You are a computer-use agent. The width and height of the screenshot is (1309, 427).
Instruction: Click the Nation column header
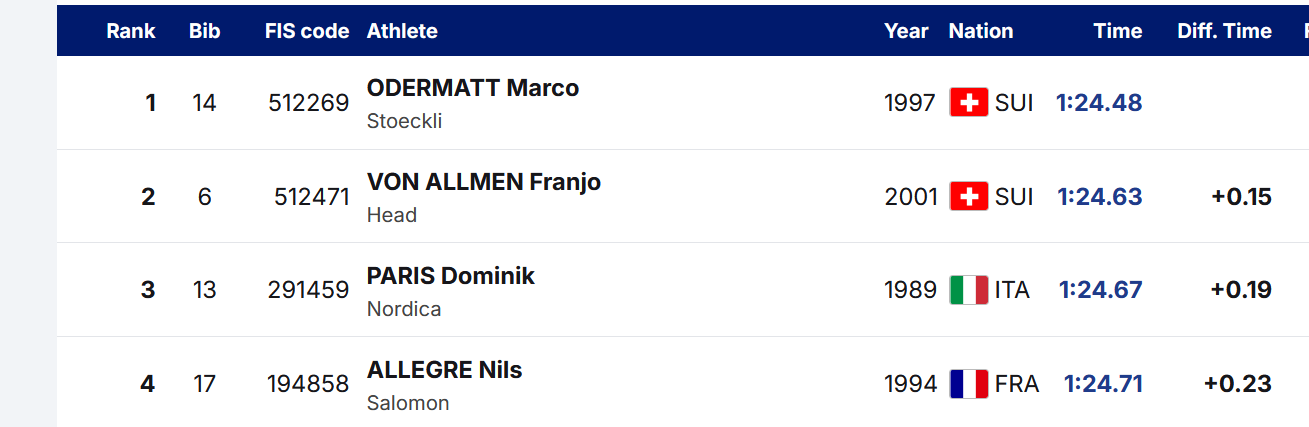980,31
